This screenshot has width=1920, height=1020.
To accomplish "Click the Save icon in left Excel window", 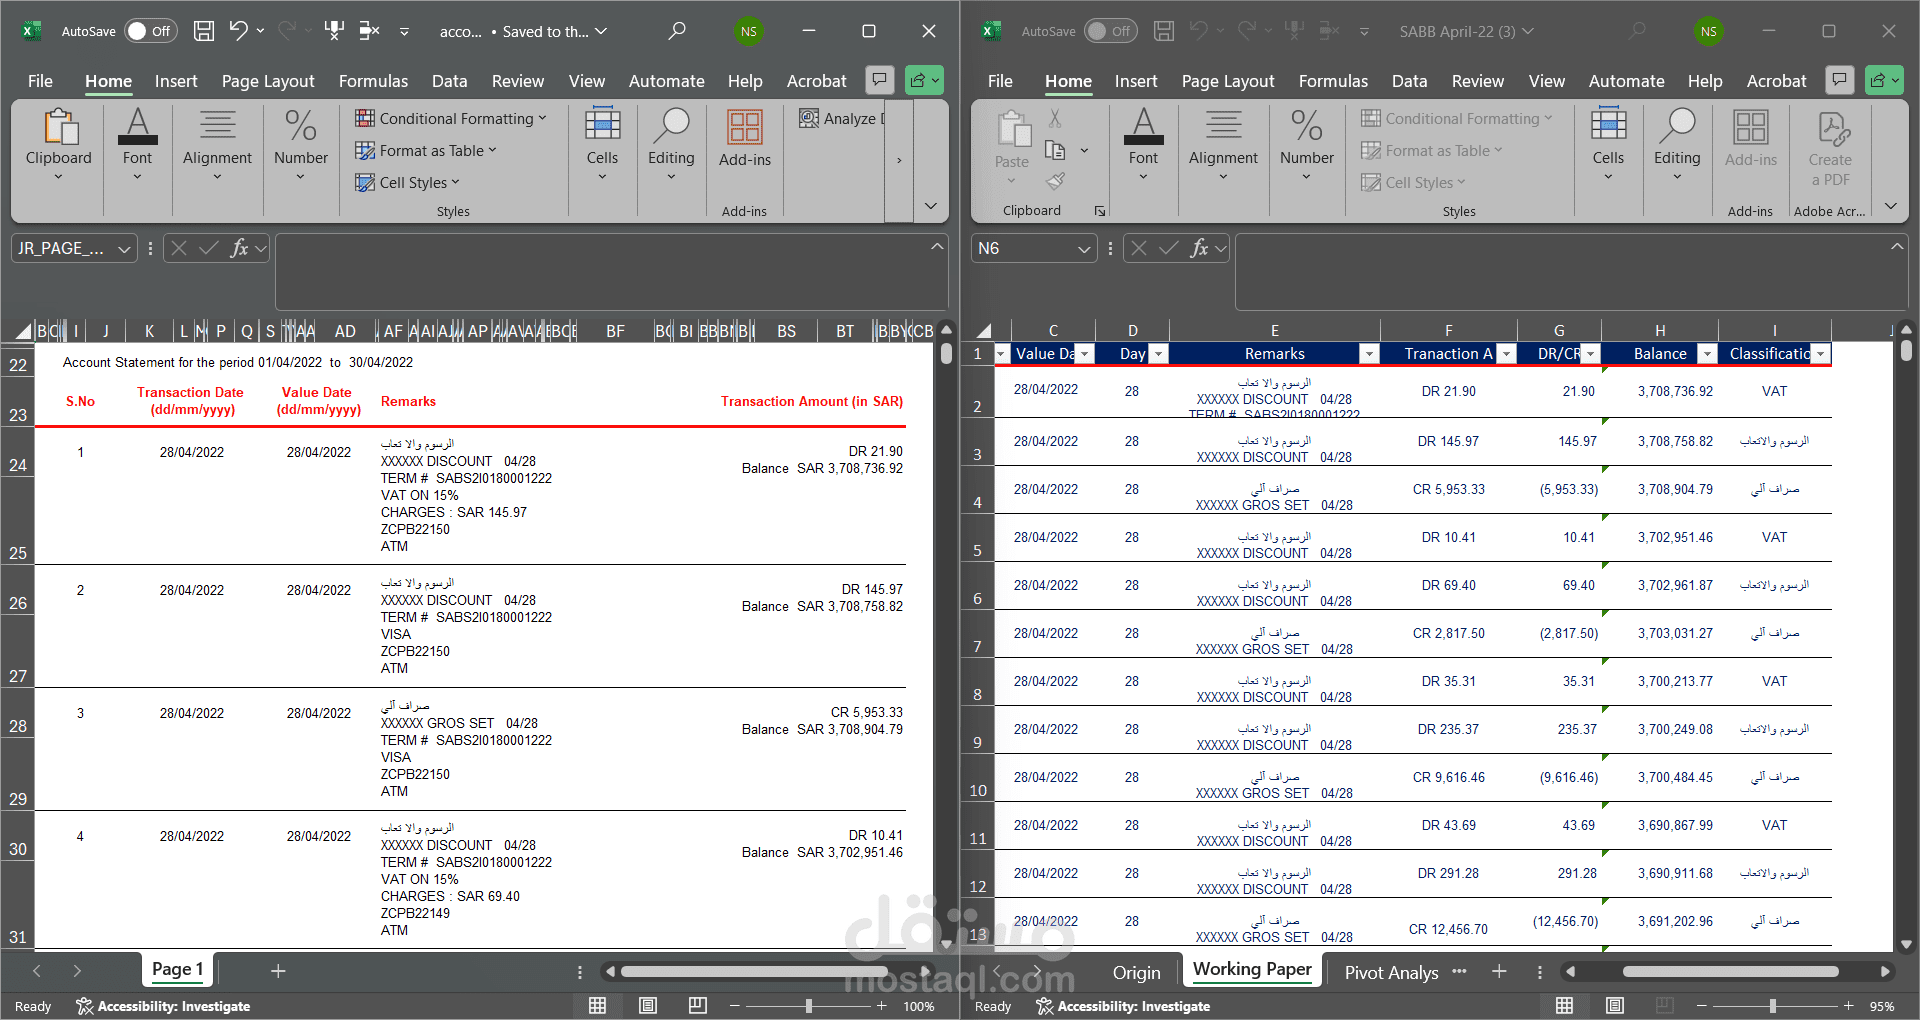I will click(x=203, y=31).
